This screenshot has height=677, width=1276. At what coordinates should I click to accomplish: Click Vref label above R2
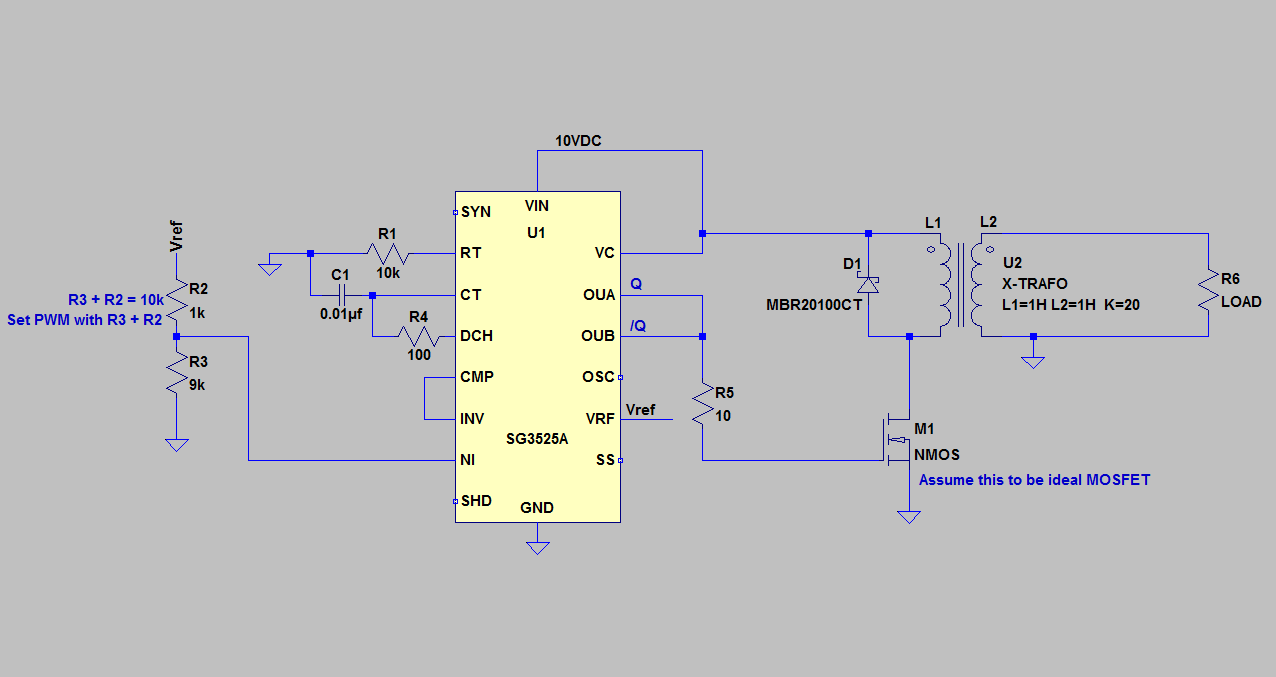tap(177, 236)
